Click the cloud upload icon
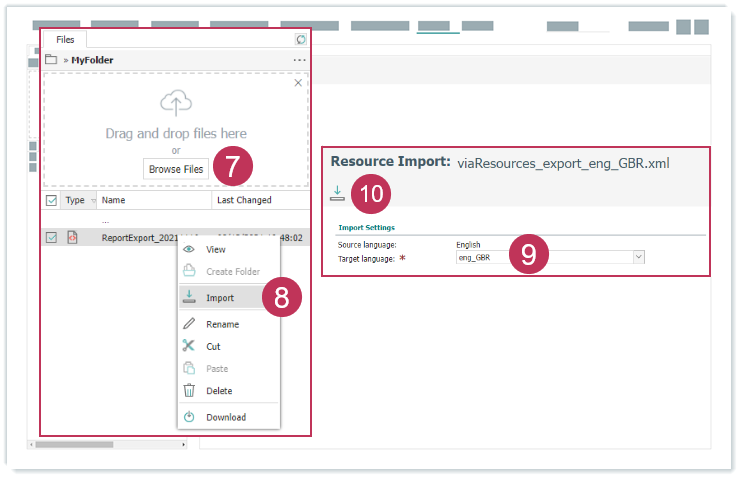This screenshot has width=741, height=479. (176, 103)
